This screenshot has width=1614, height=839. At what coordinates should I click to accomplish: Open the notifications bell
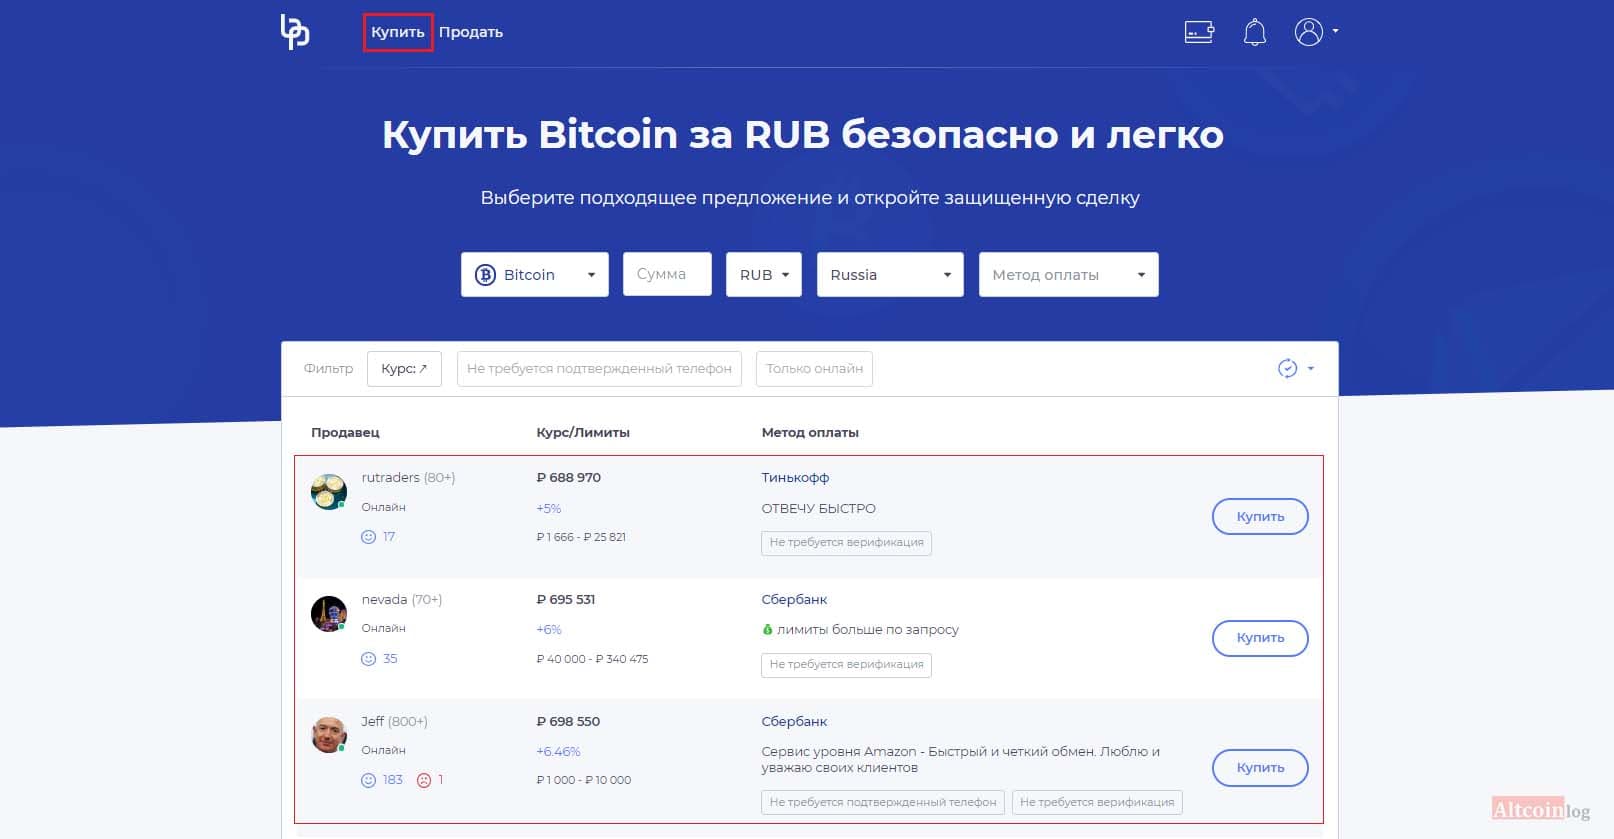[x=1254, y=32]
